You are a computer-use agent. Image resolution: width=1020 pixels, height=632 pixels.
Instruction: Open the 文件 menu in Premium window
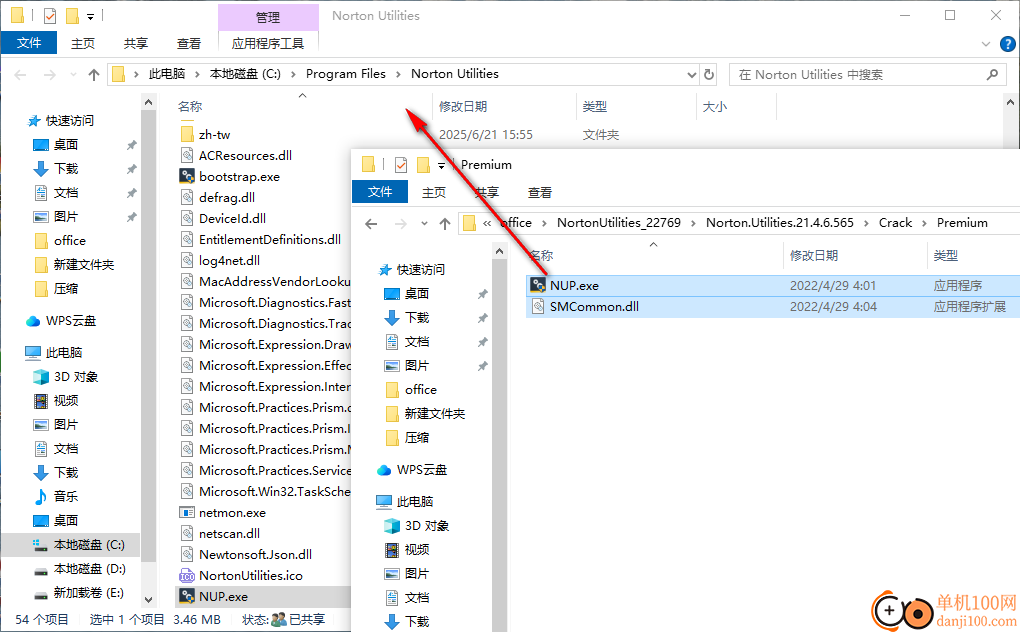tap(380, 192)
